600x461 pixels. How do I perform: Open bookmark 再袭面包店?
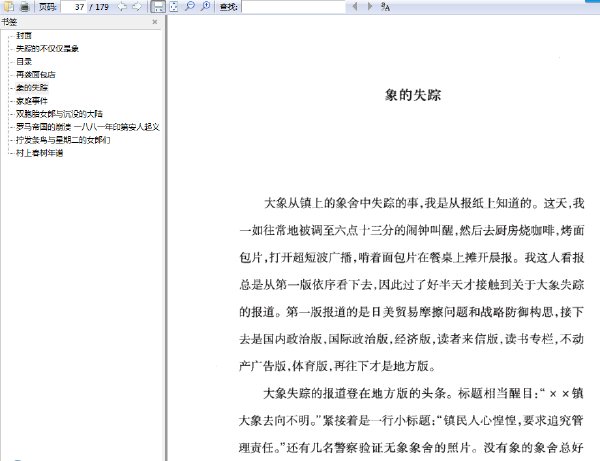tap(36, 75)
